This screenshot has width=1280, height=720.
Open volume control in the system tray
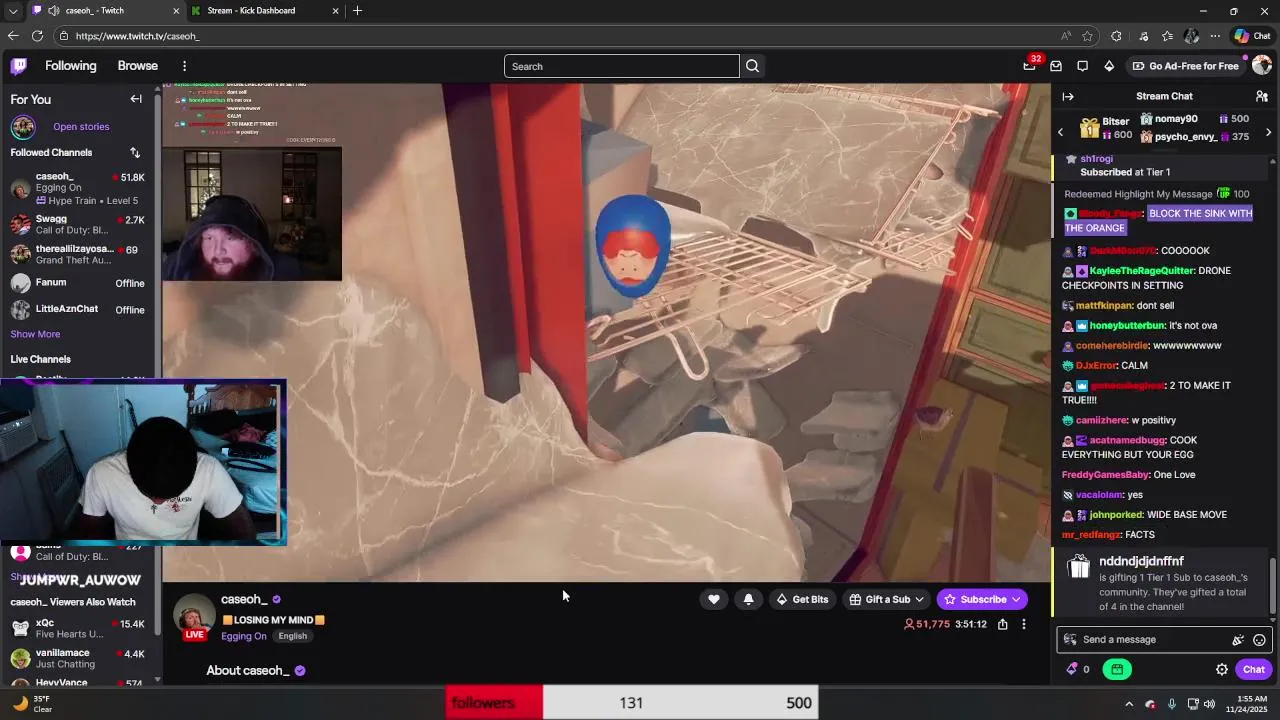[x=1210, y=703]
